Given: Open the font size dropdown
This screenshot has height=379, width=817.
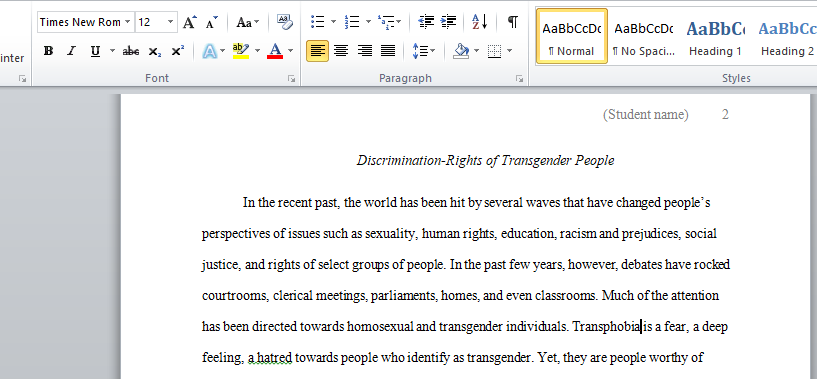Looking at the screenshot, I should tap(170, 22).
